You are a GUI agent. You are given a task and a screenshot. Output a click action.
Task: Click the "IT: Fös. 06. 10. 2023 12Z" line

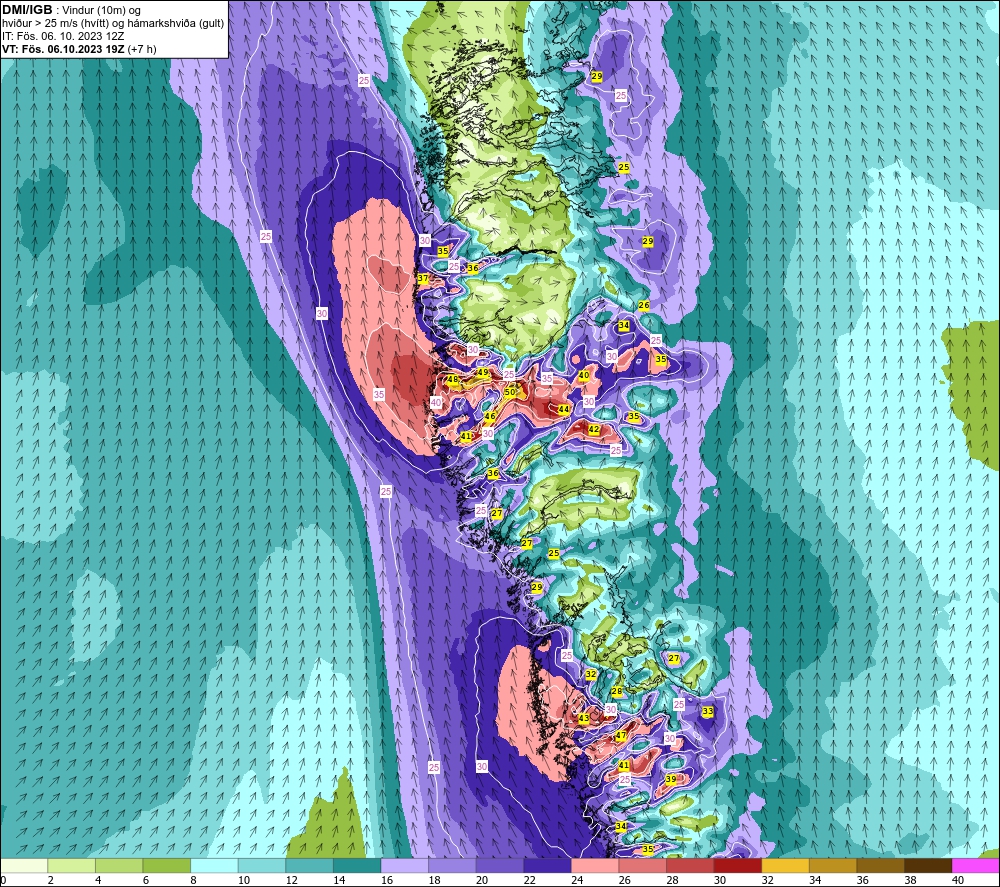(63, 36)
